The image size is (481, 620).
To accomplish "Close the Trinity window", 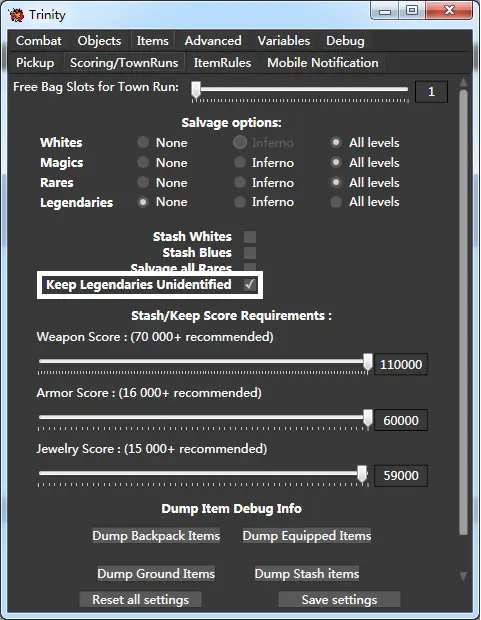I will tap(449, 10).
